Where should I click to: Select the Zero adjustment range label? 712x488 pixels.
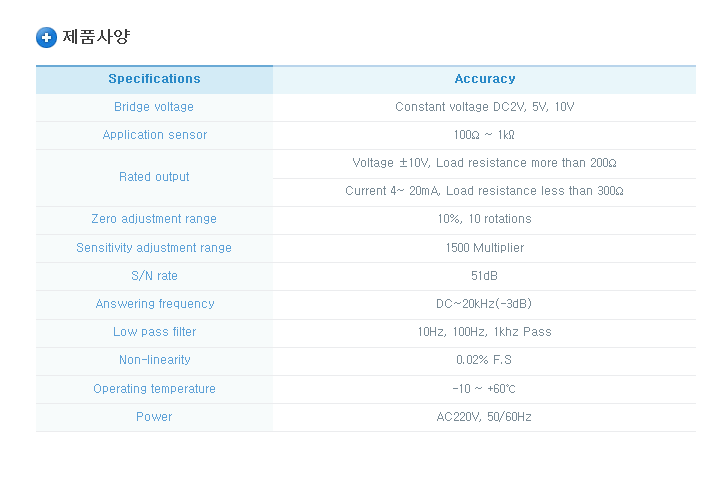[x=154, y=219]
